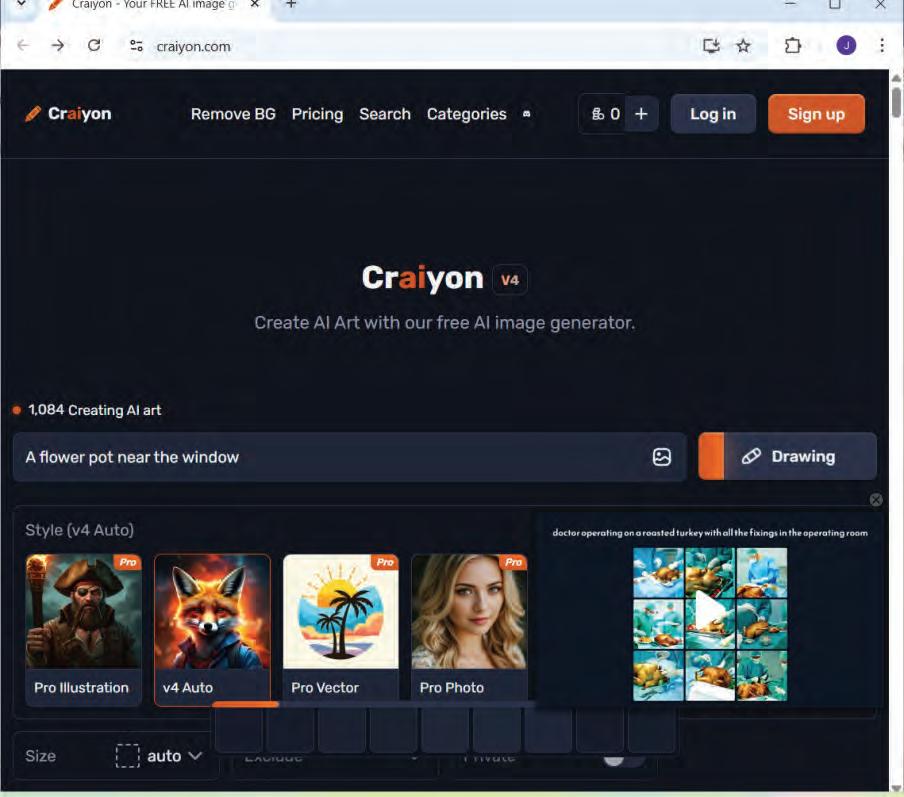Screen dimensions: 904x797
Task: Click the orange Sign up button
Action: [x=816, y=114]
